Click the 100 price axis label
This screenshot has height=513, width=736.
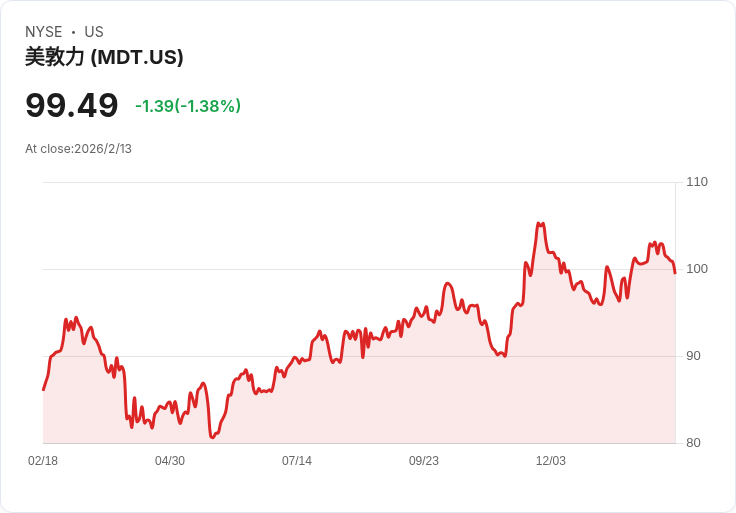point(697,269)
